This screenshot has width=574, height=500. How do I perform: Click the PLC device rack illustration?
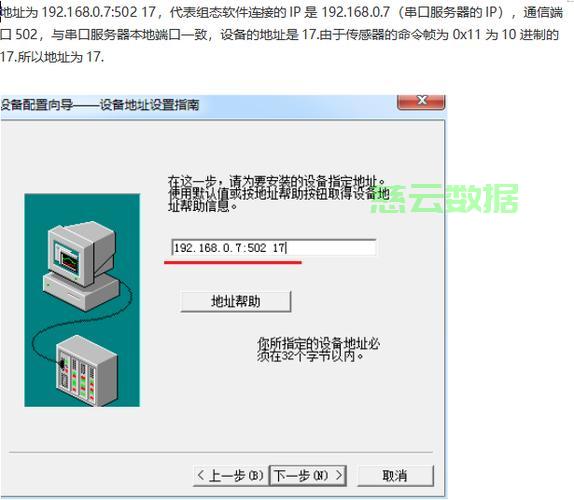(x=86, y=370)
